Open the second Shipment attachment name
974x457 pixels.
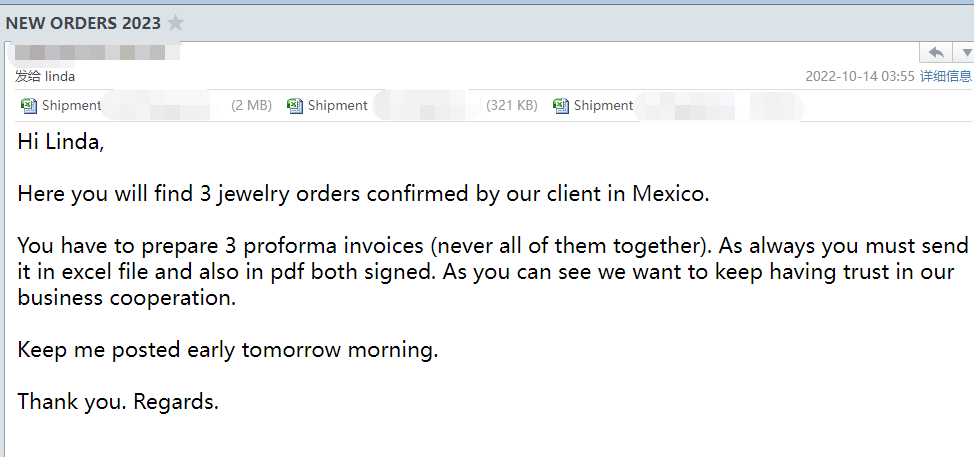tap(337, 106)
